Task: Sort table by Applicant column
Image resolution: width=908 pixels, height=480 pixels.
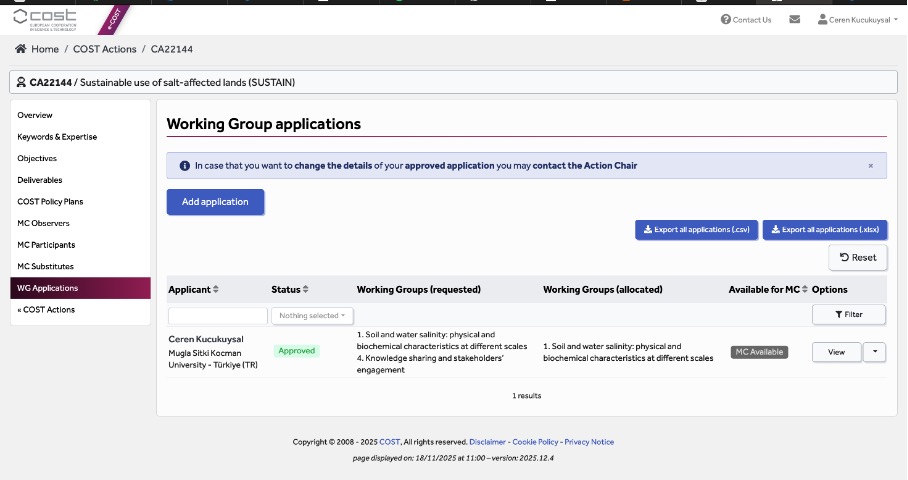Action: pyautogui.click(x=215, y=290)
